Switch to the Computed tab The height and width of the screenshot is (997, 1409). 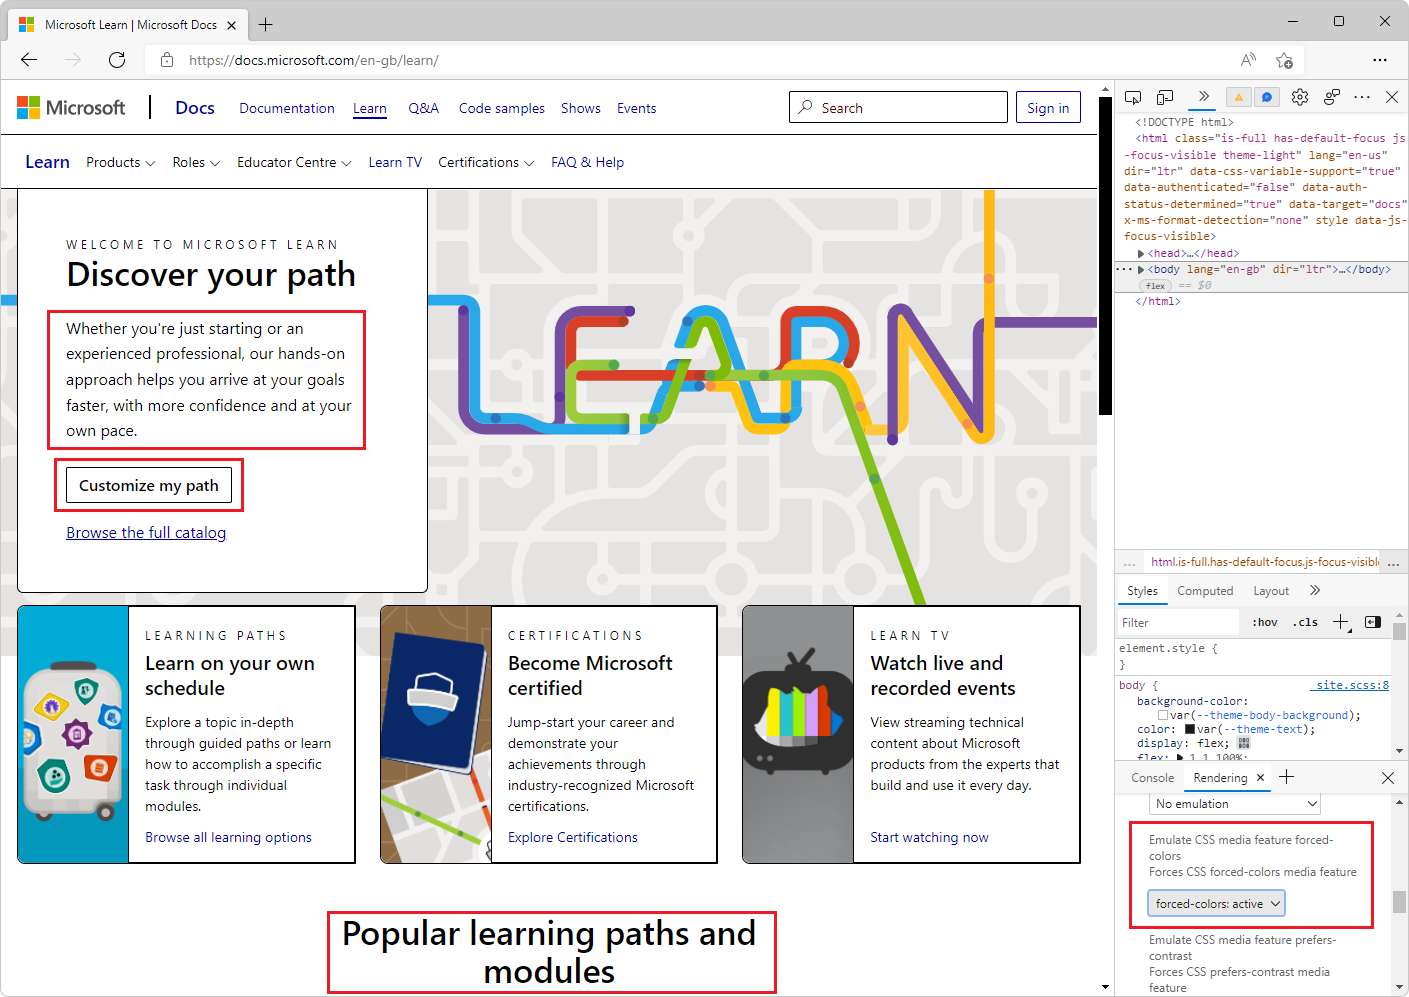[x=1205, y=590]
